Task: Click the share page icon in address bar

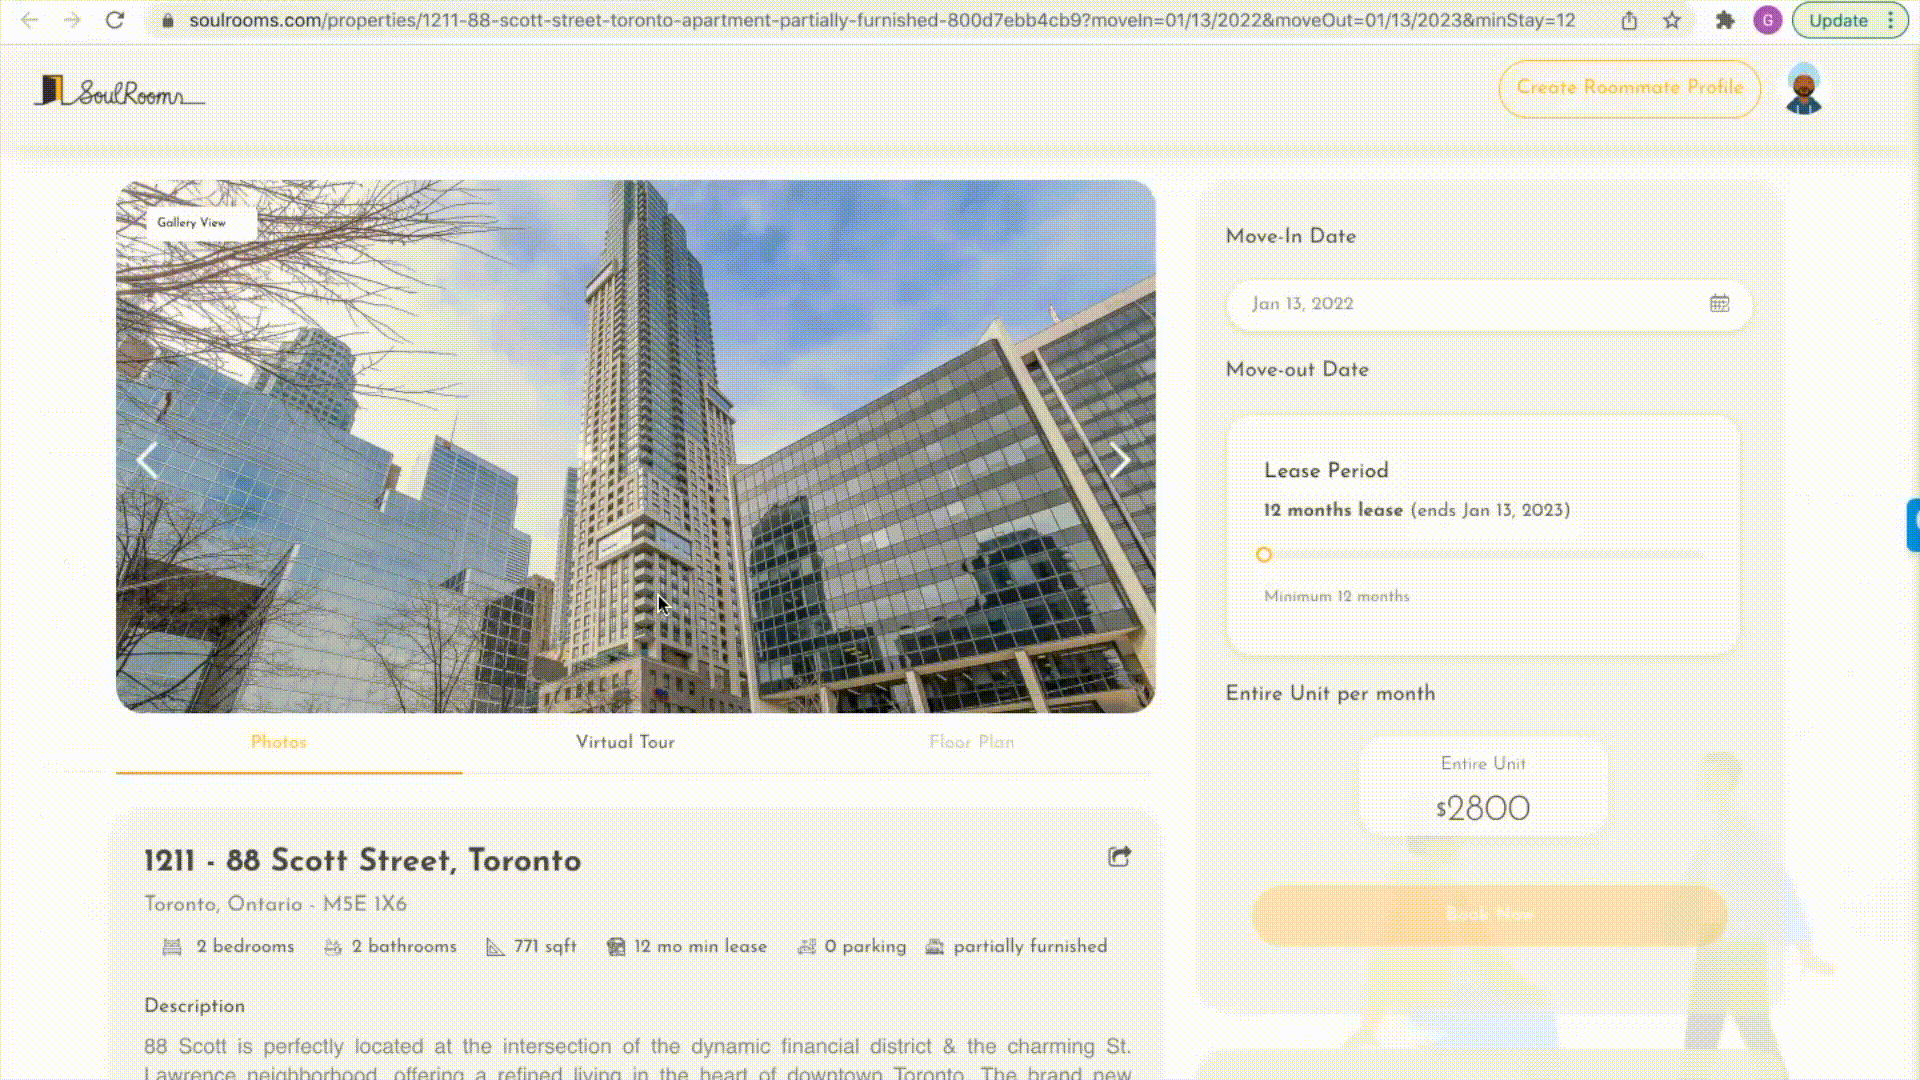Action: pos(1629,20)
